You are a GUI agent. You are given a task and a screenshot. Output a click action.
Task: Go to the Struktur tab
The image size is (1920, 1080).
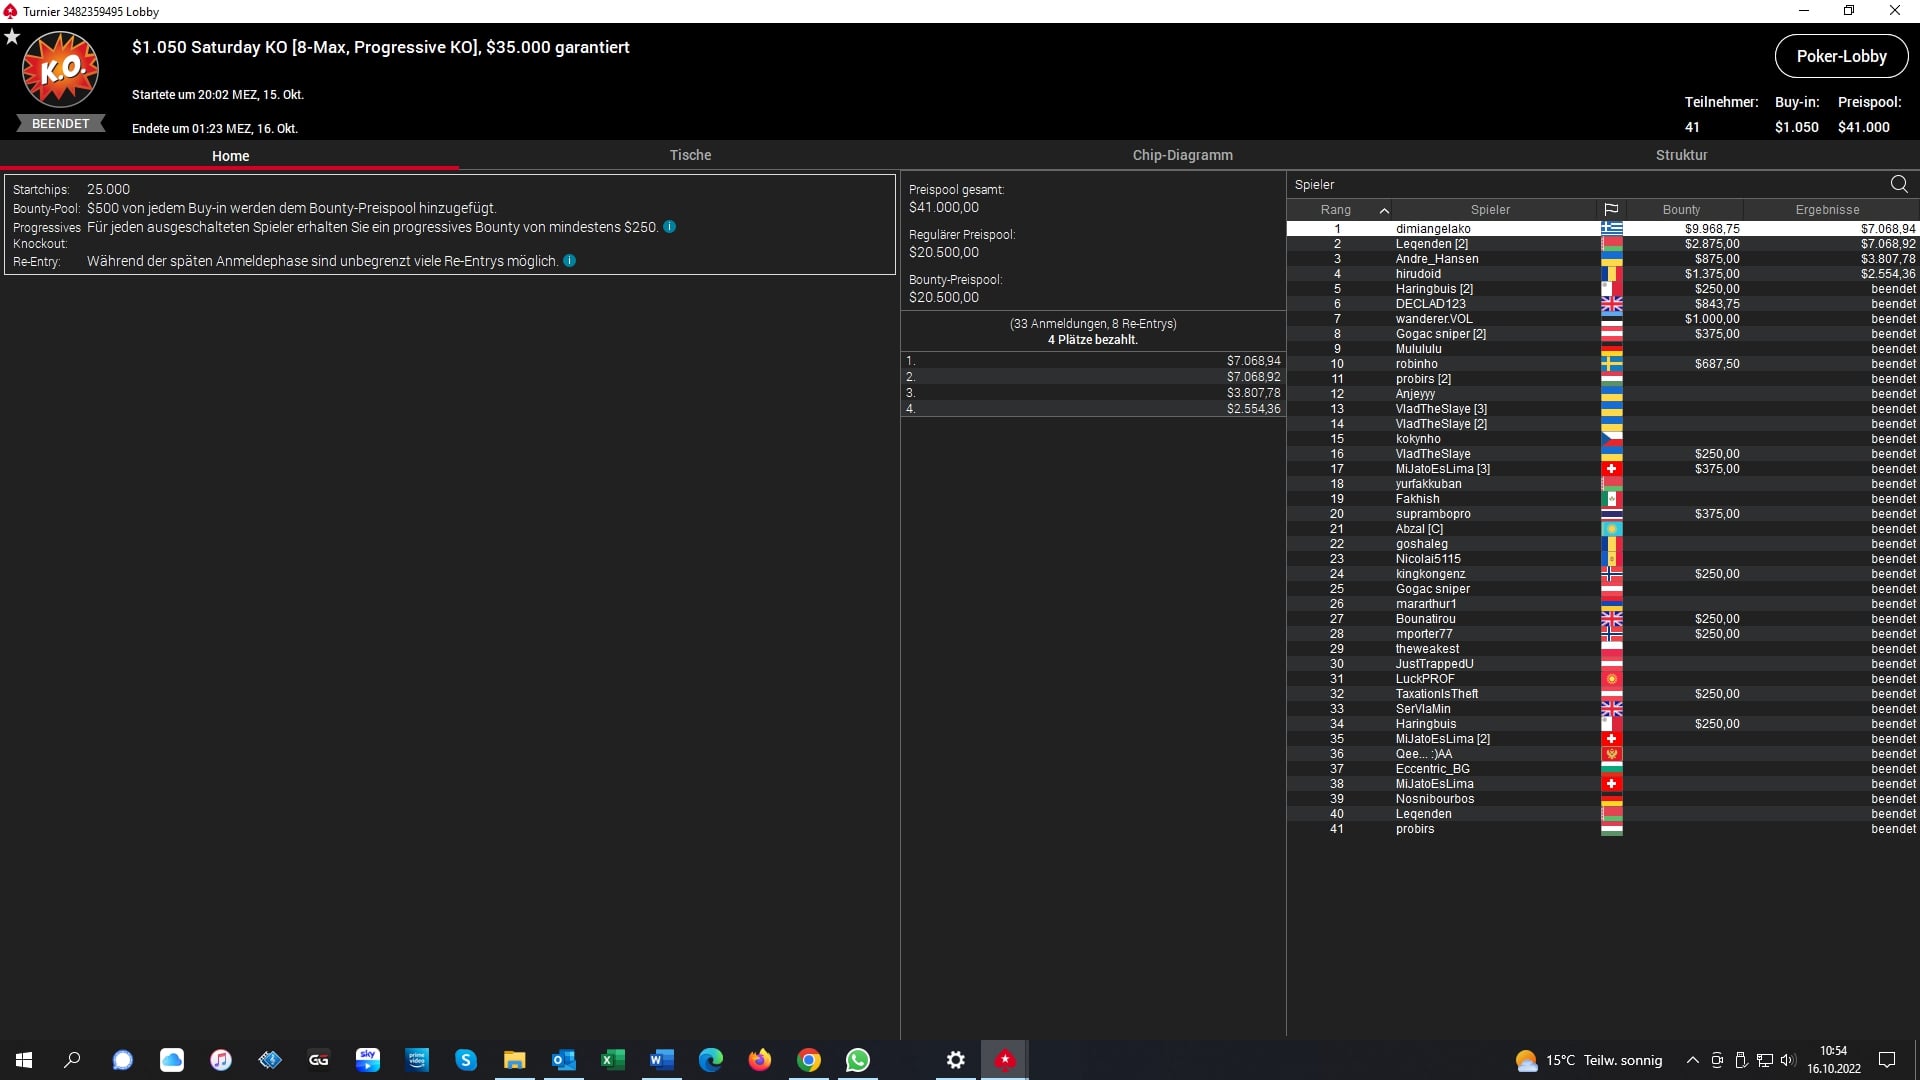(1681, 155)
